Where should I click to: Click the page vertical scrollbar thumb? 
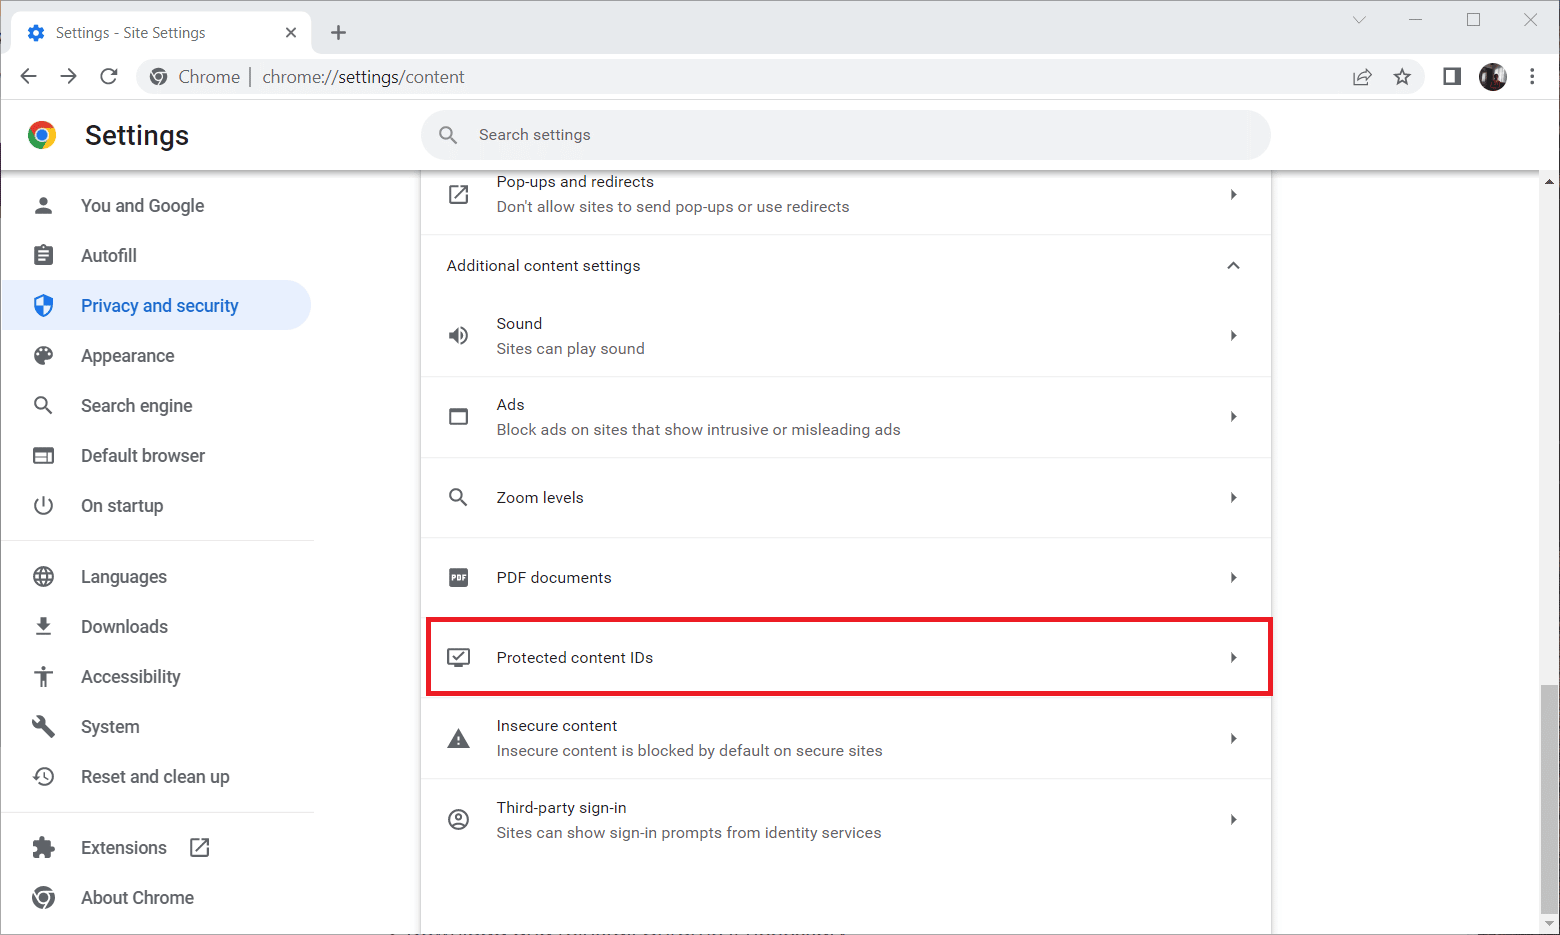tap(1549, 799)
